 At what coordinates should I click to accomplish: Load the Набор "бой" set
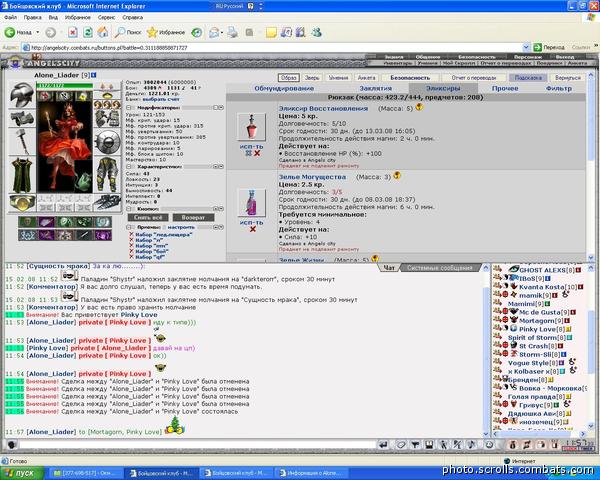[x=152, y=251]
